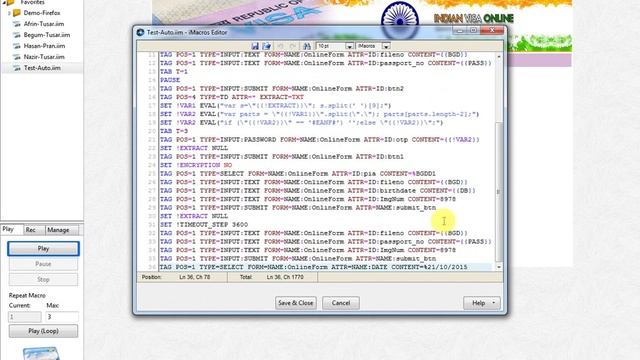Click line 36 DATE CONTENT line
Screen dimensions: 640x360
[313, 267]
